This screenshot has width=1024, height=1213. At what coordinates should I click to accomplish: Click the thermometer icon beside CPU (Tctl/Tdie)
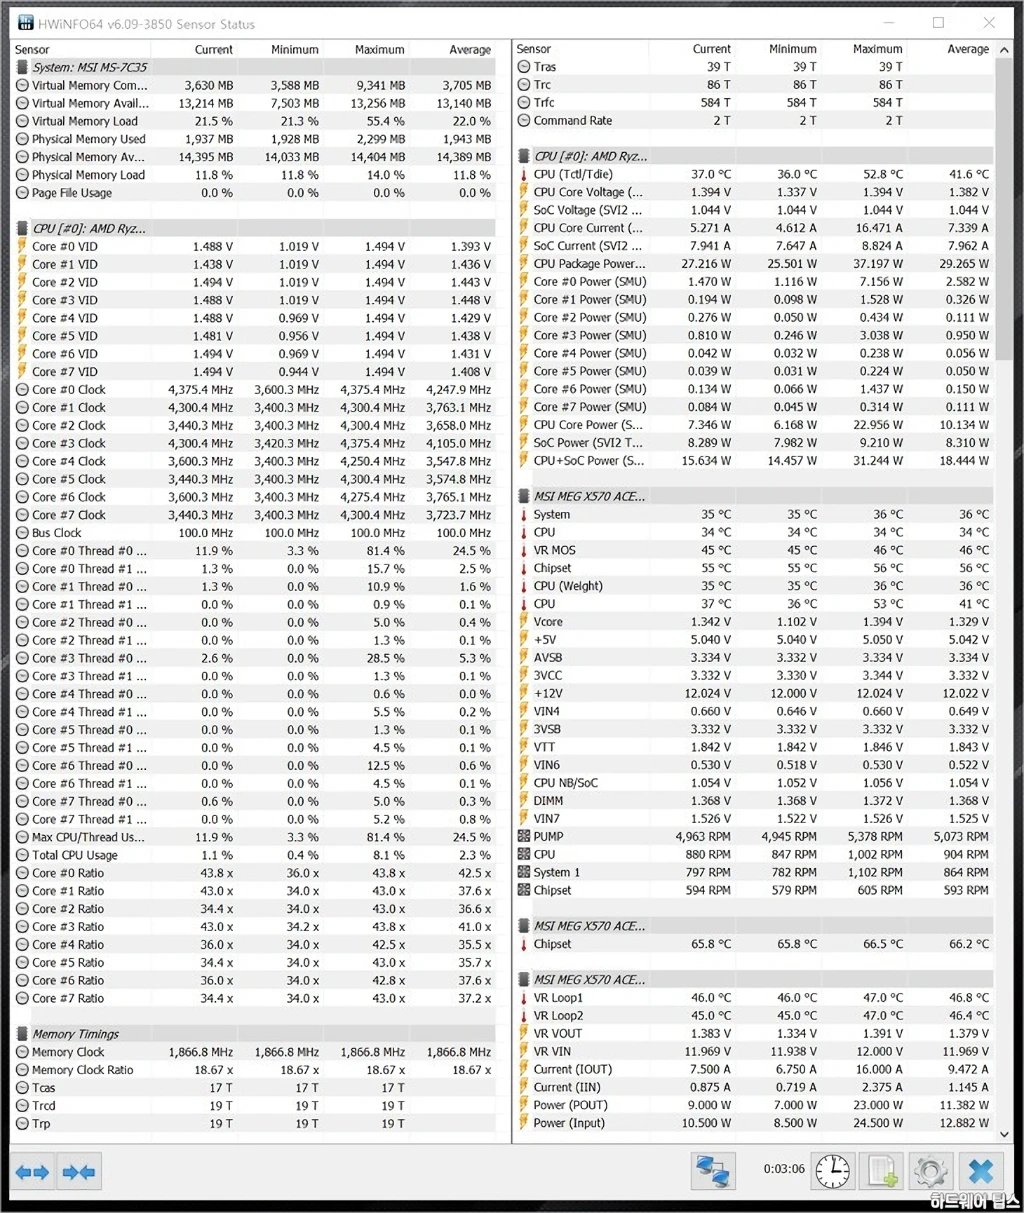click(x=524, y=174)
